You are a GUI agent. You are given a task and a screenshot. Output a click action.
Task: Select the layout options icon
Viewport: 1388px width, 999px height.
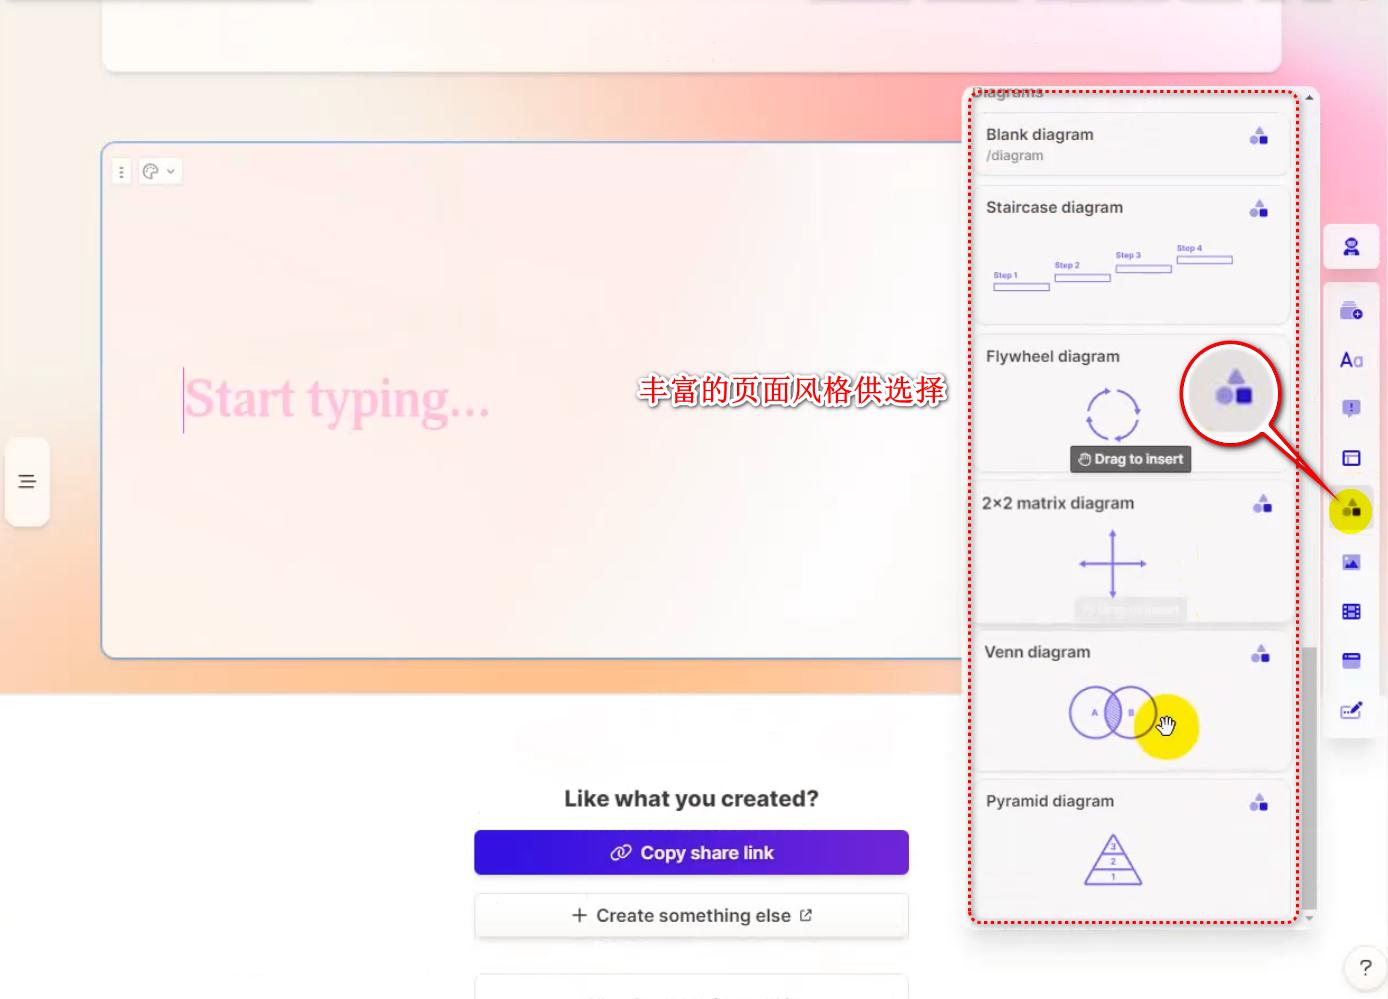[1351, 457]
